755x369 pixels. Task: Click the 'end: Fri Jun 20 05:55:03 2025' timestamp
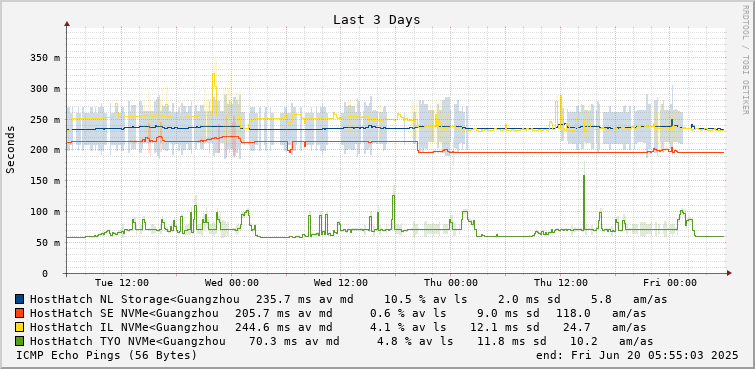click(637, 355)
